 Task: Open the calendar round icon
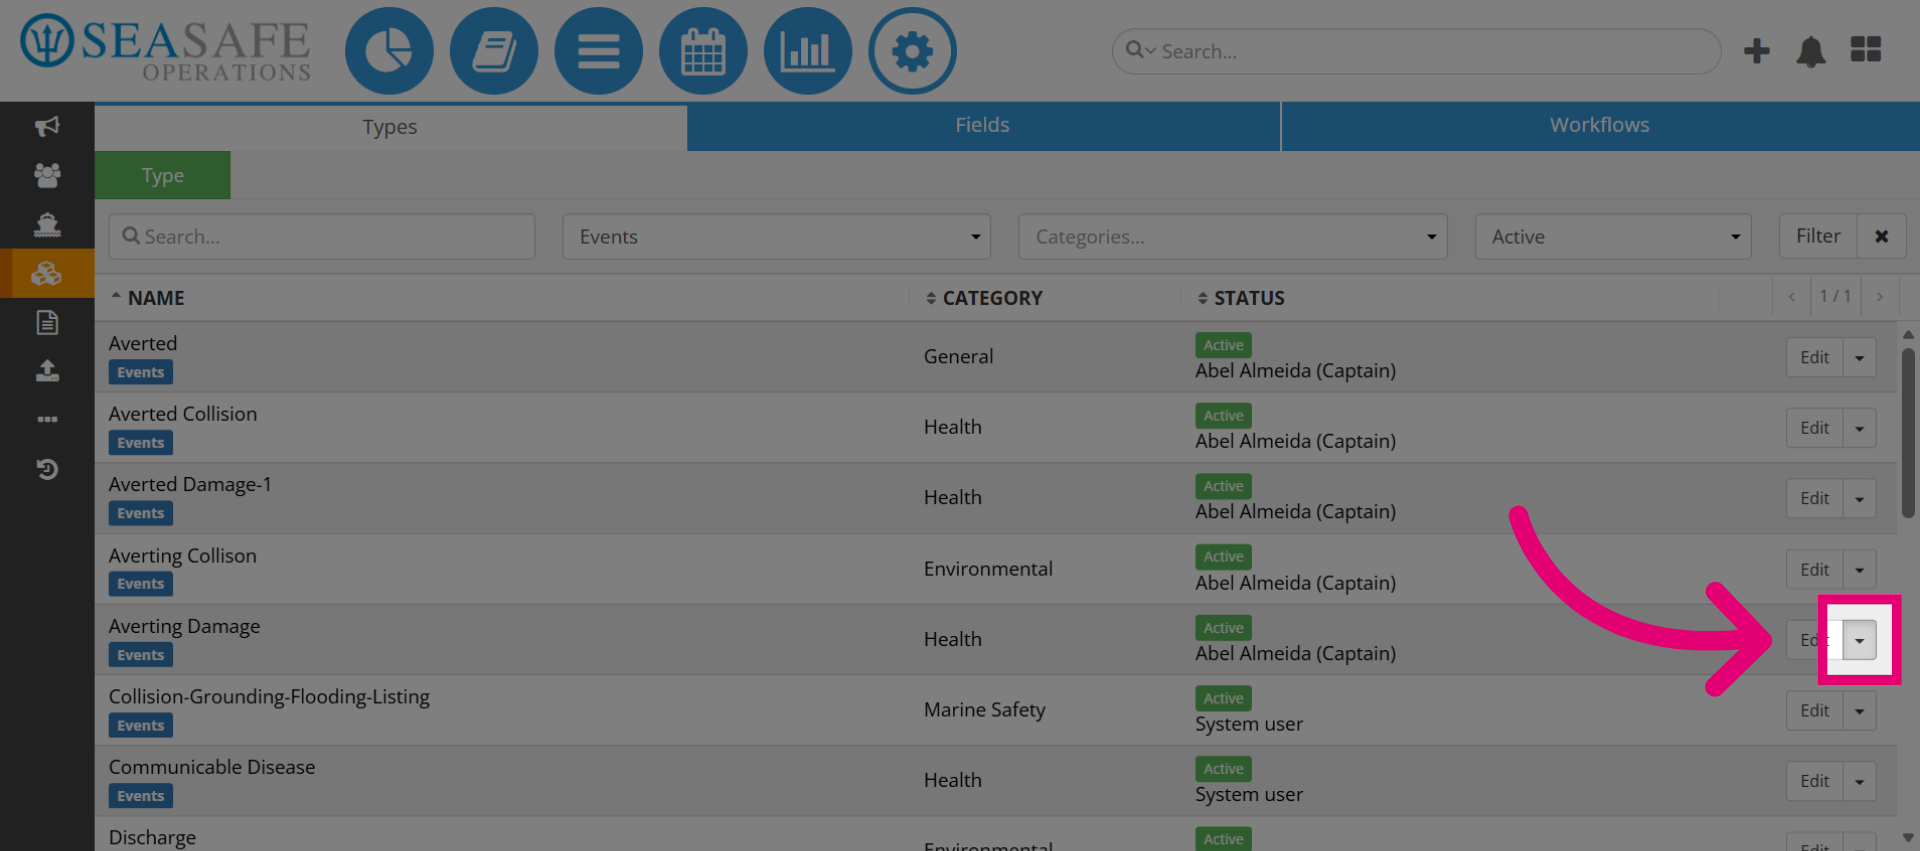[x=703, y=51]
